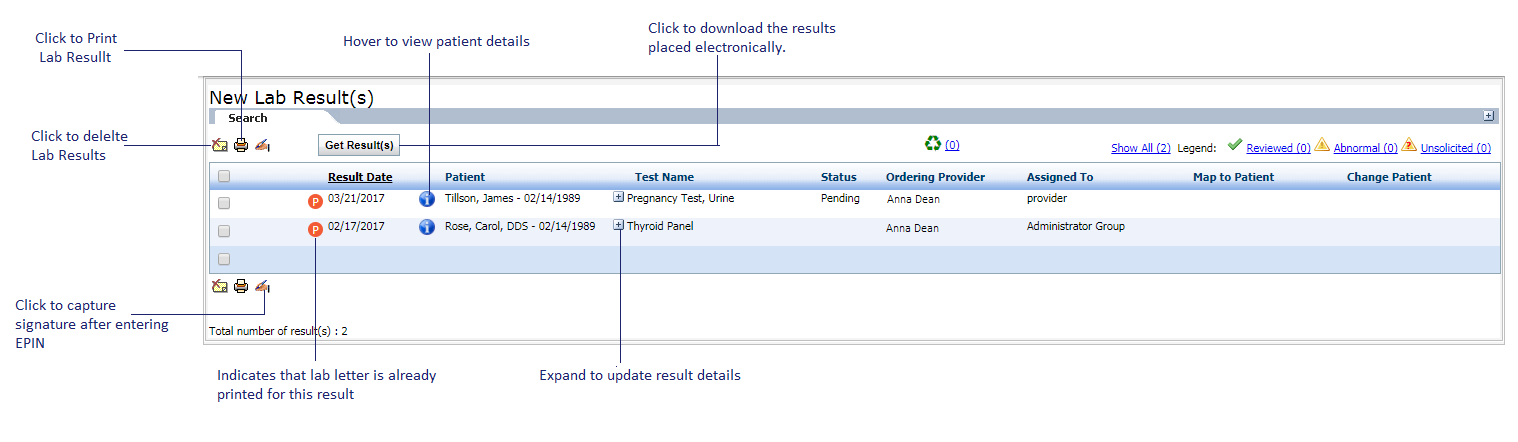Image resolution: width=1518 pixels, height=442 pixels.
Task: Click the green Reviewed checkmark legend icon
Action: click(1235, 145)
